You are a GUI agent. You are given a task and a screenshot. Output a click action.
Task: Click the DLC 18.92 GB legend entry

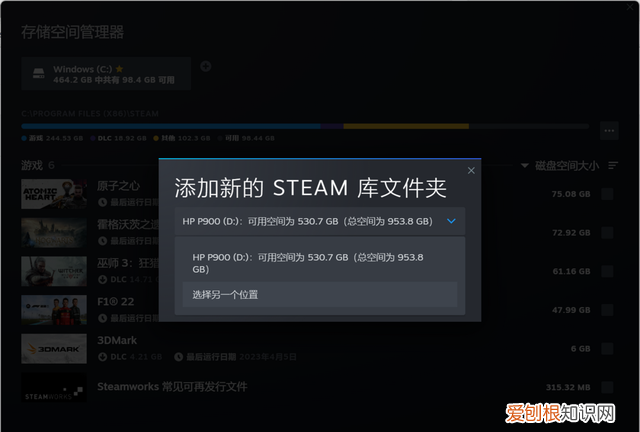click(x=118, y=138)
